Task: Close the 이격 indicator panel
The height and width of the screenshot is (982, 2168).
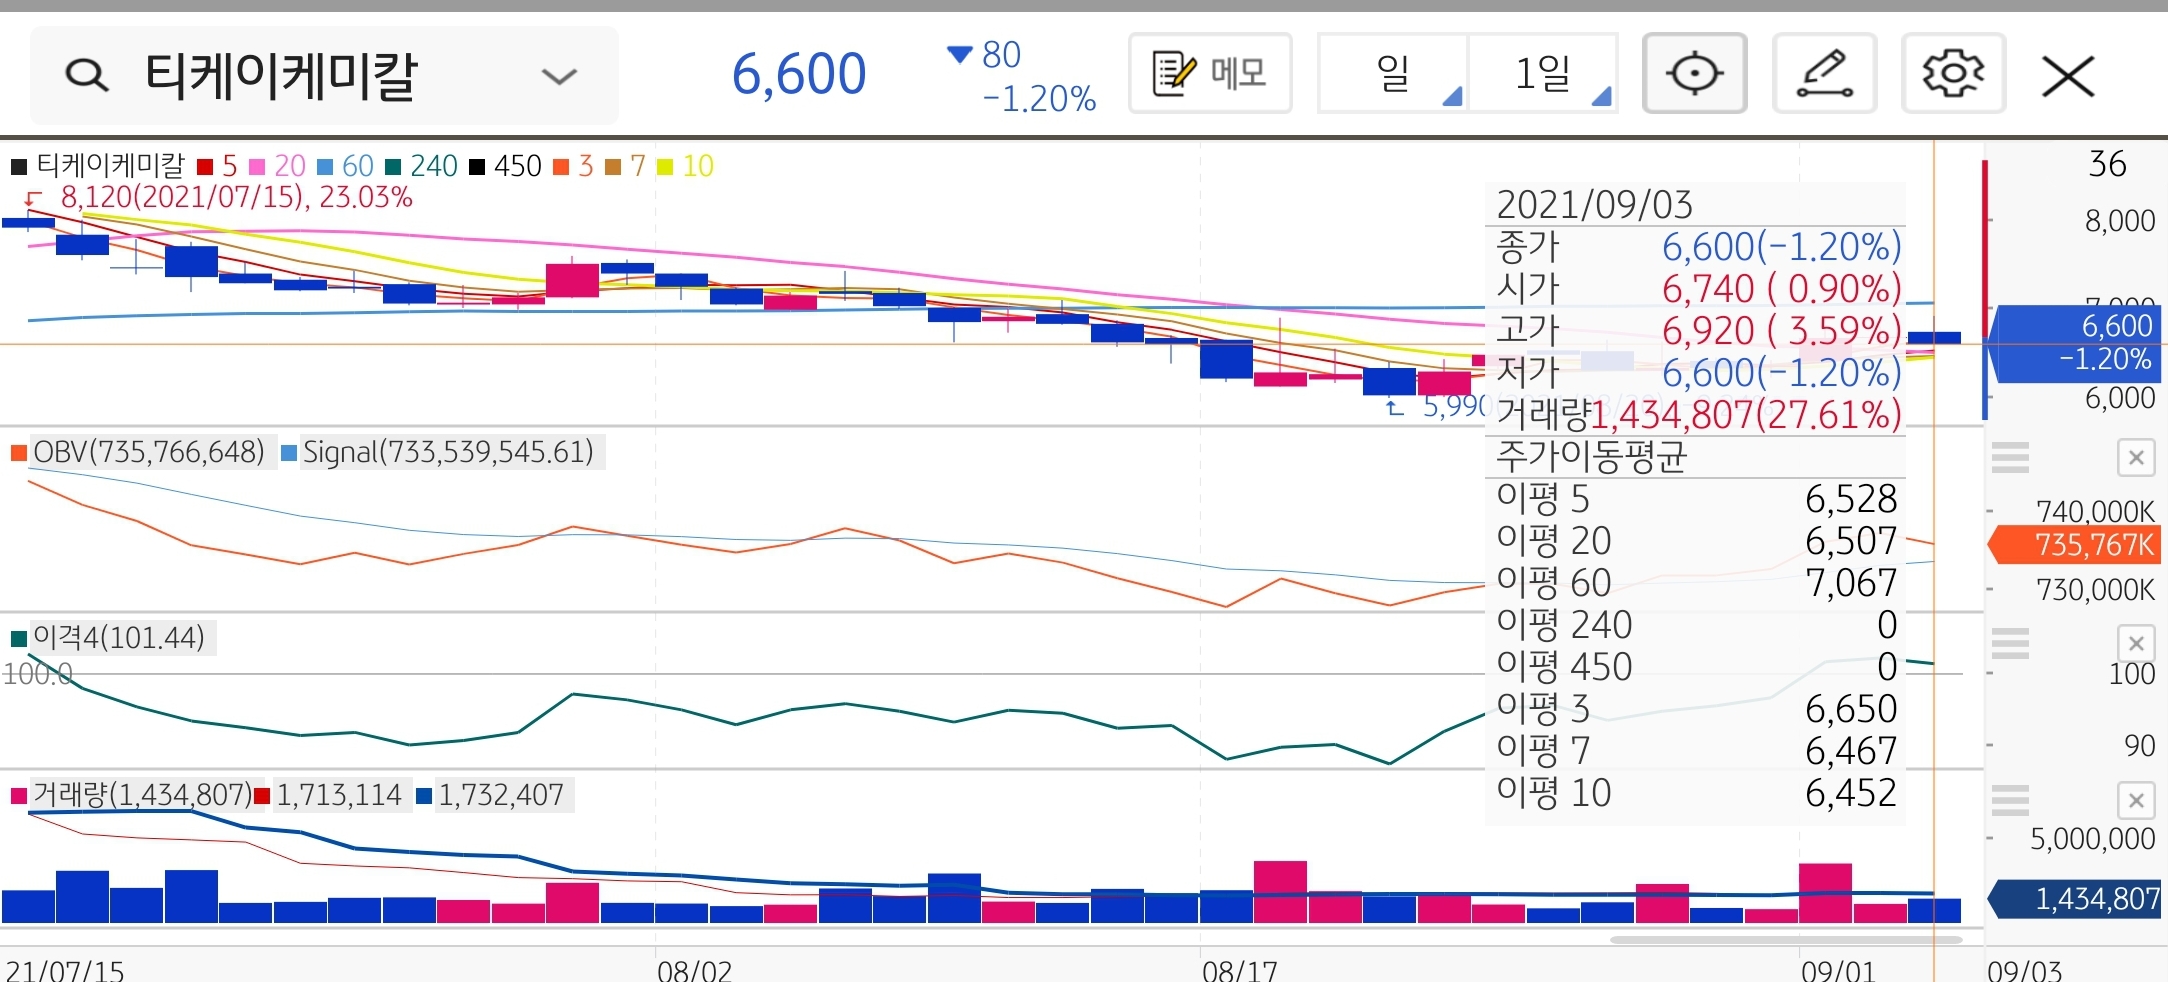Action: coord(2136,643)
